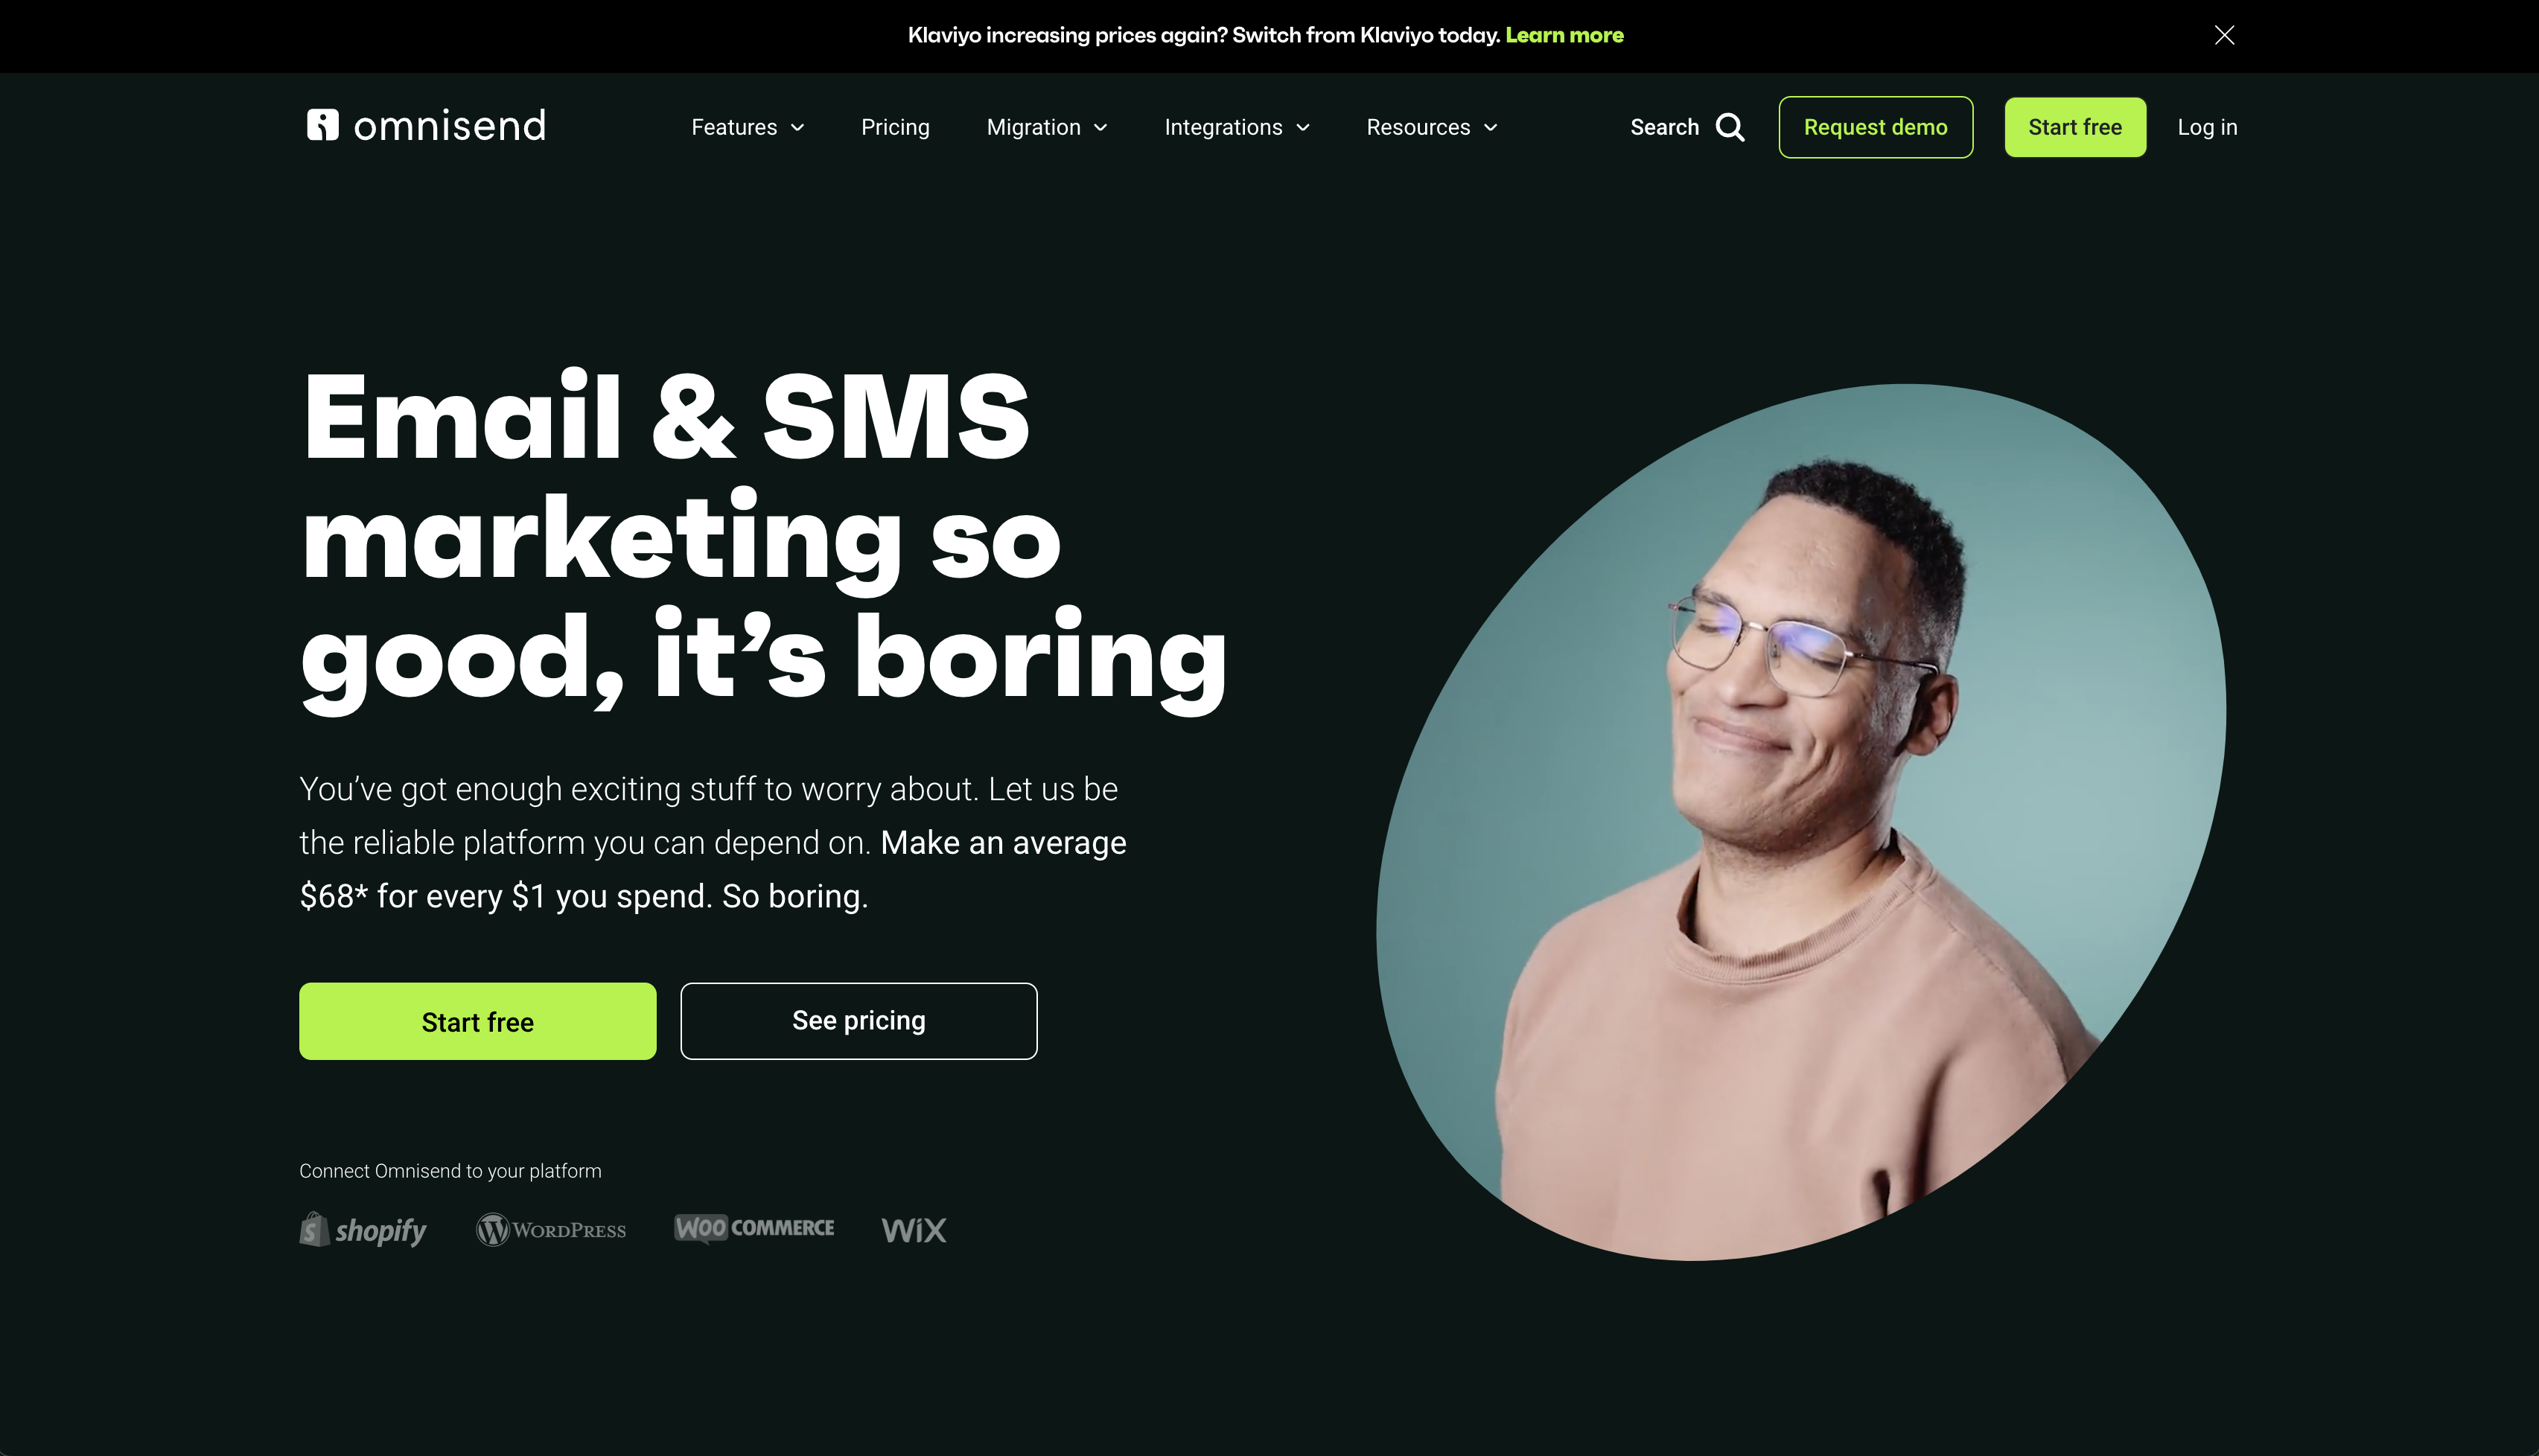Screen dimensions: 2539x1456
Task: Click the Wix platform logo
Action: (914, 1230)
